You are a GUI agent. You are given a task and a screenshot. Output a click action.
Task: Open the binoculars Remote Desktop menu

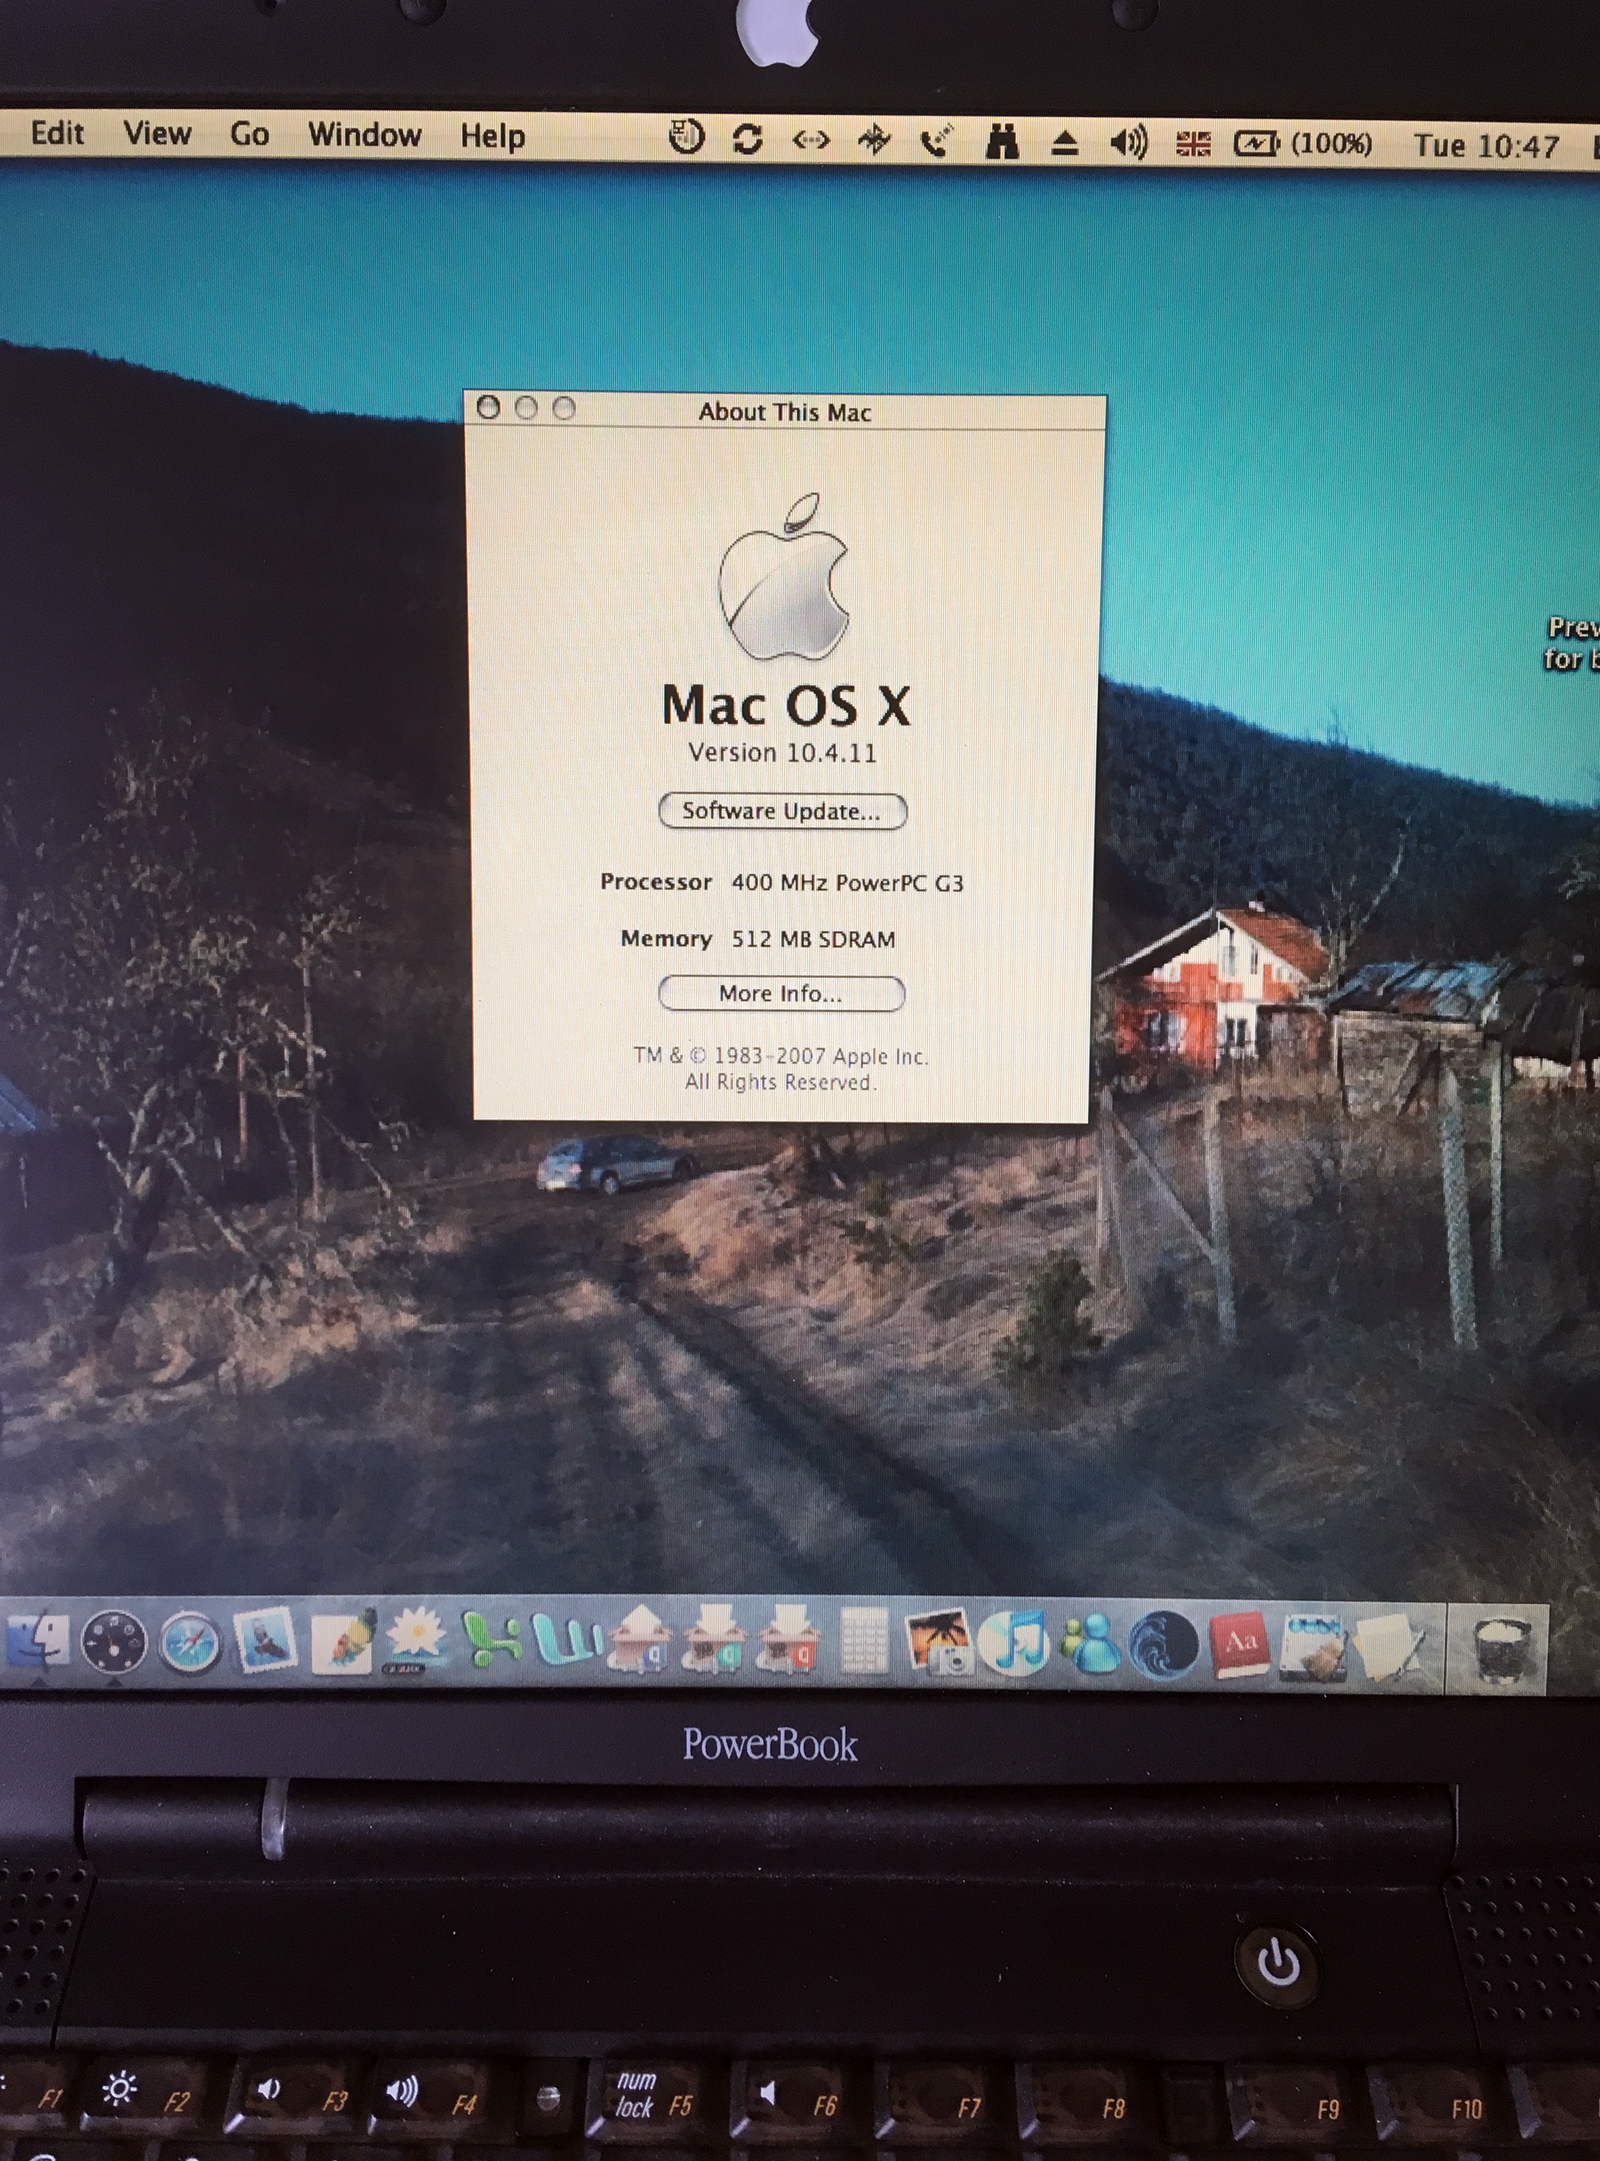[1002, 143]
